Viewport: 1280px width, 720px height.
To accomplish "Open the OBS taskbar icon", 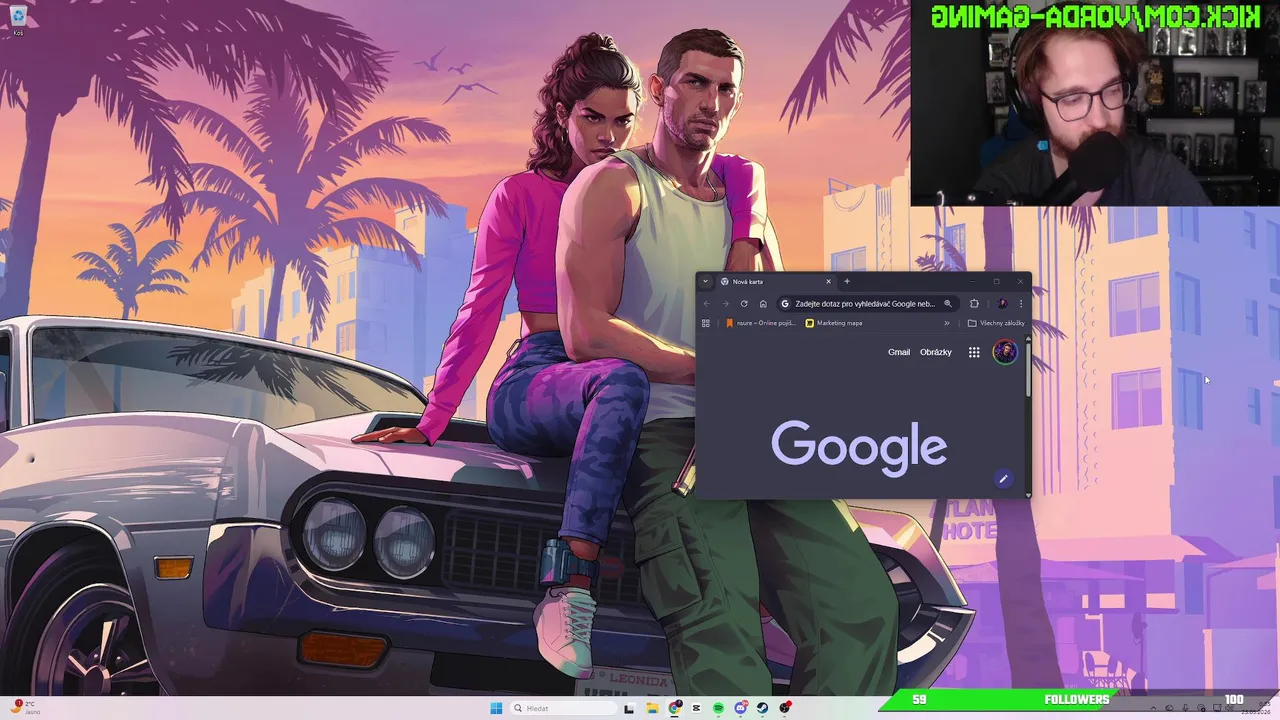I will tap(784, 708).
